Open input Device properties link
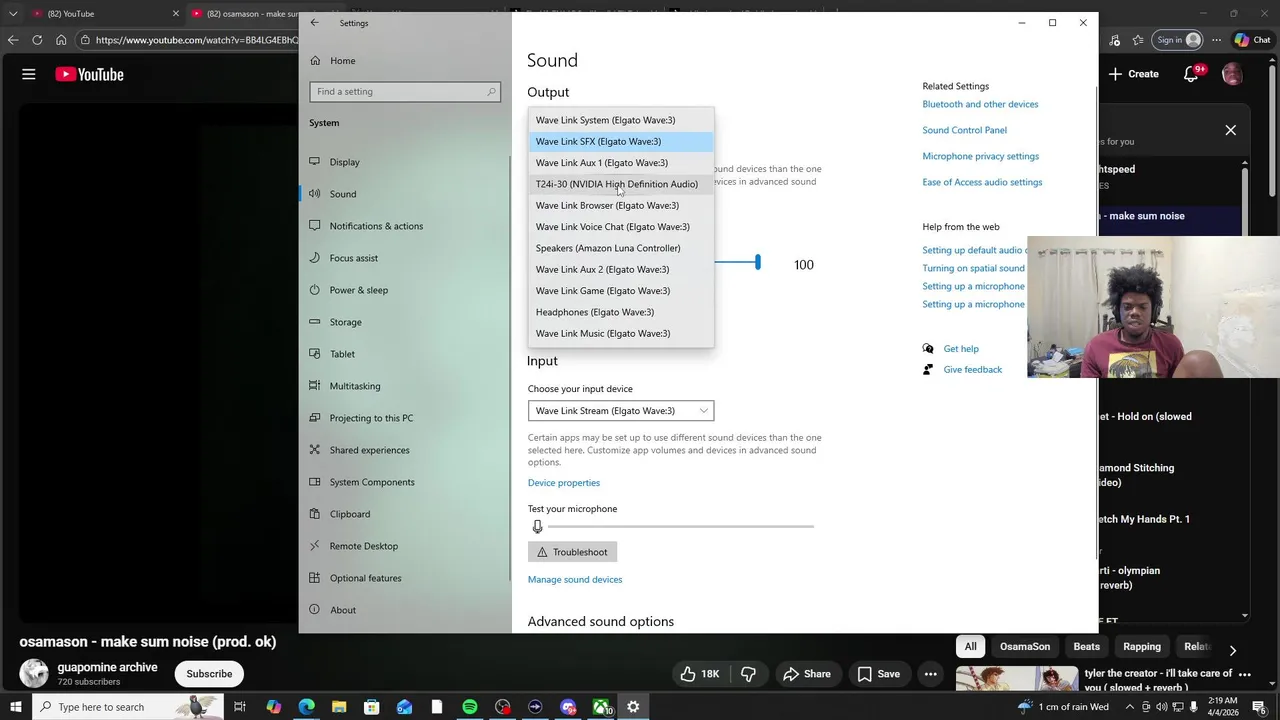Viewport: 1280px width, 720px height. click(x=564, y=483)
